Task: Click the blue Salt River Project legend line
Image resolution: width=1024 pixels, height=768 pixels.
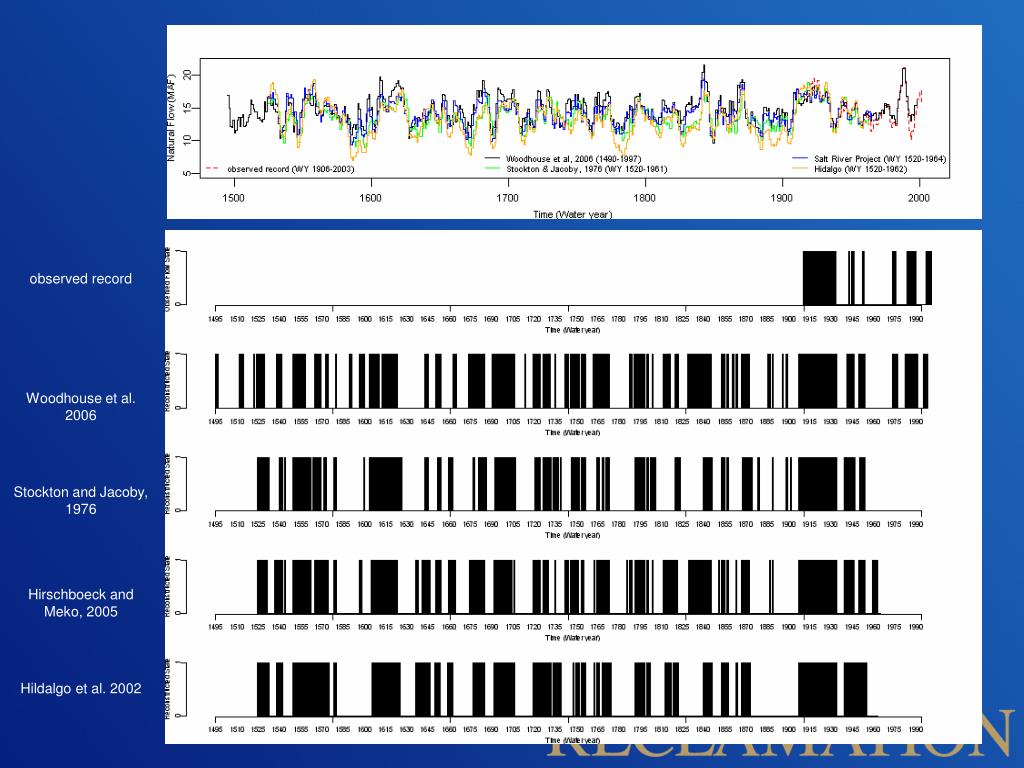Action: pyautogui.click(x=800, y=159)
